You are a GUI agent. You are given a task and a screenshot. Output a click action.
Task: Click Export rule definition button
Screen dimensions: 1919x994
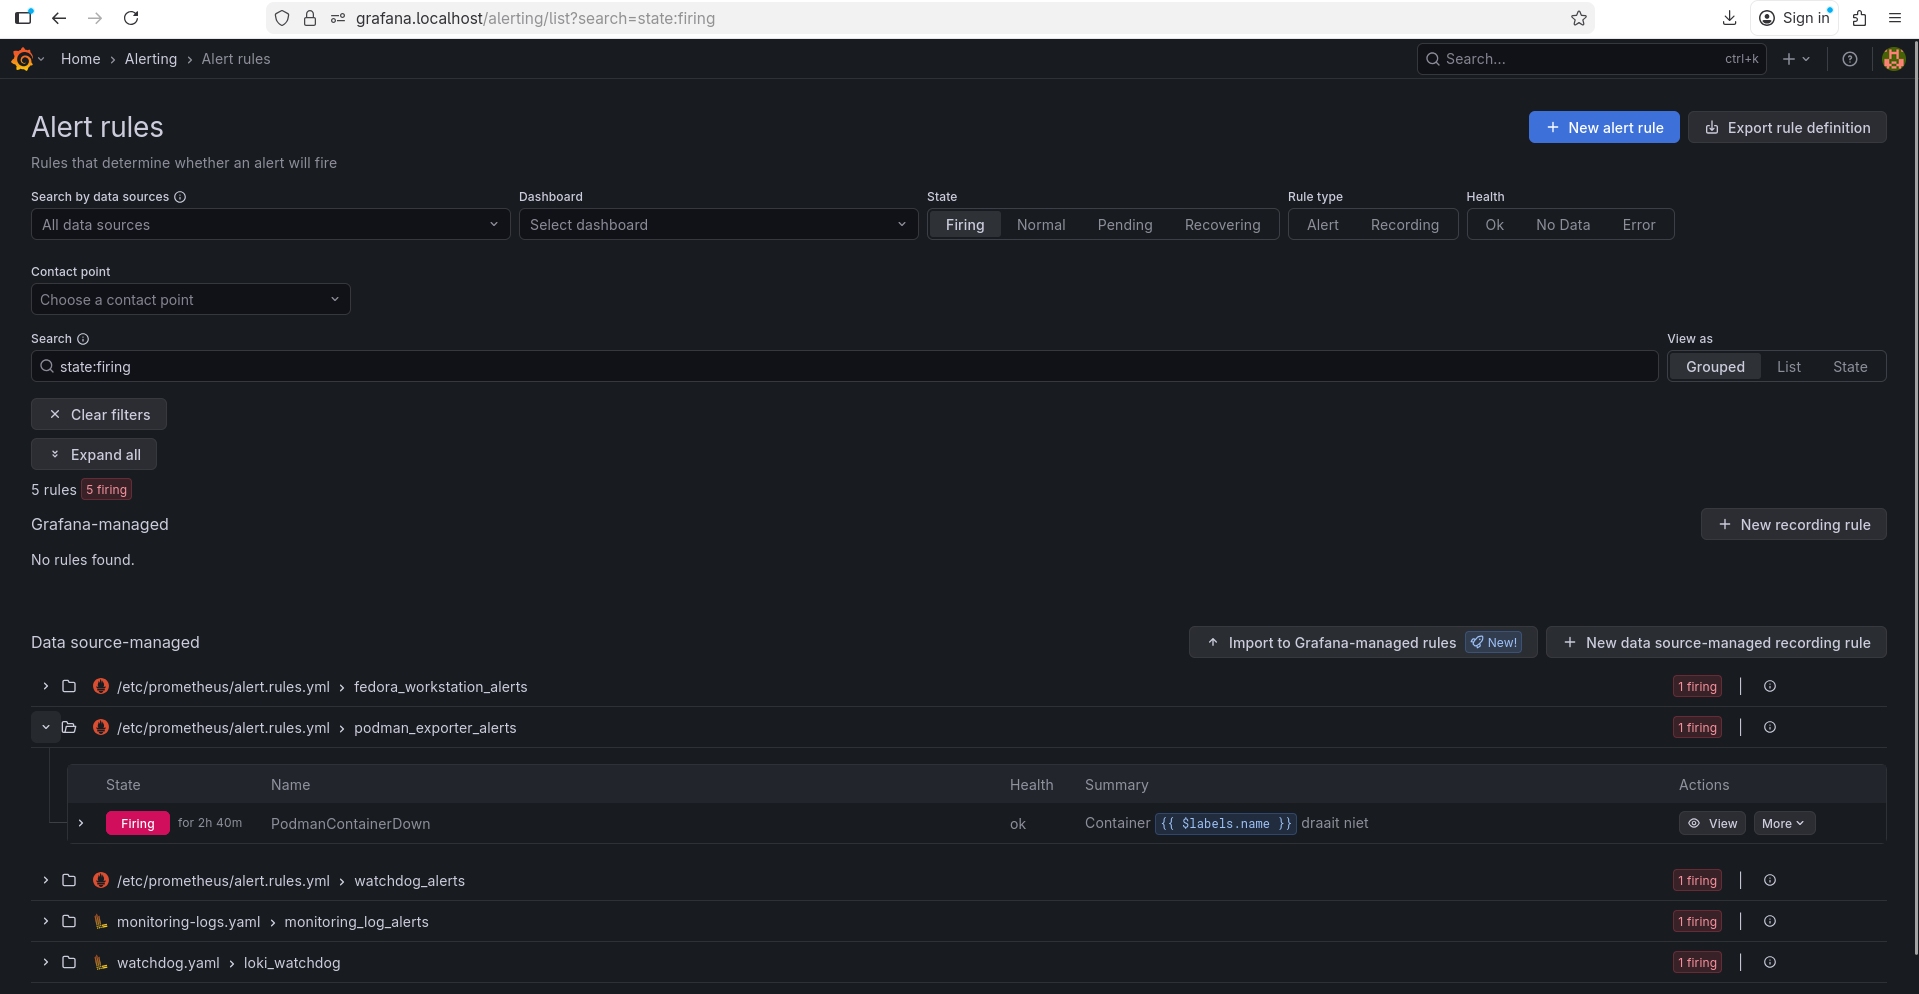pyautogui.click(x=1787, y=127)
